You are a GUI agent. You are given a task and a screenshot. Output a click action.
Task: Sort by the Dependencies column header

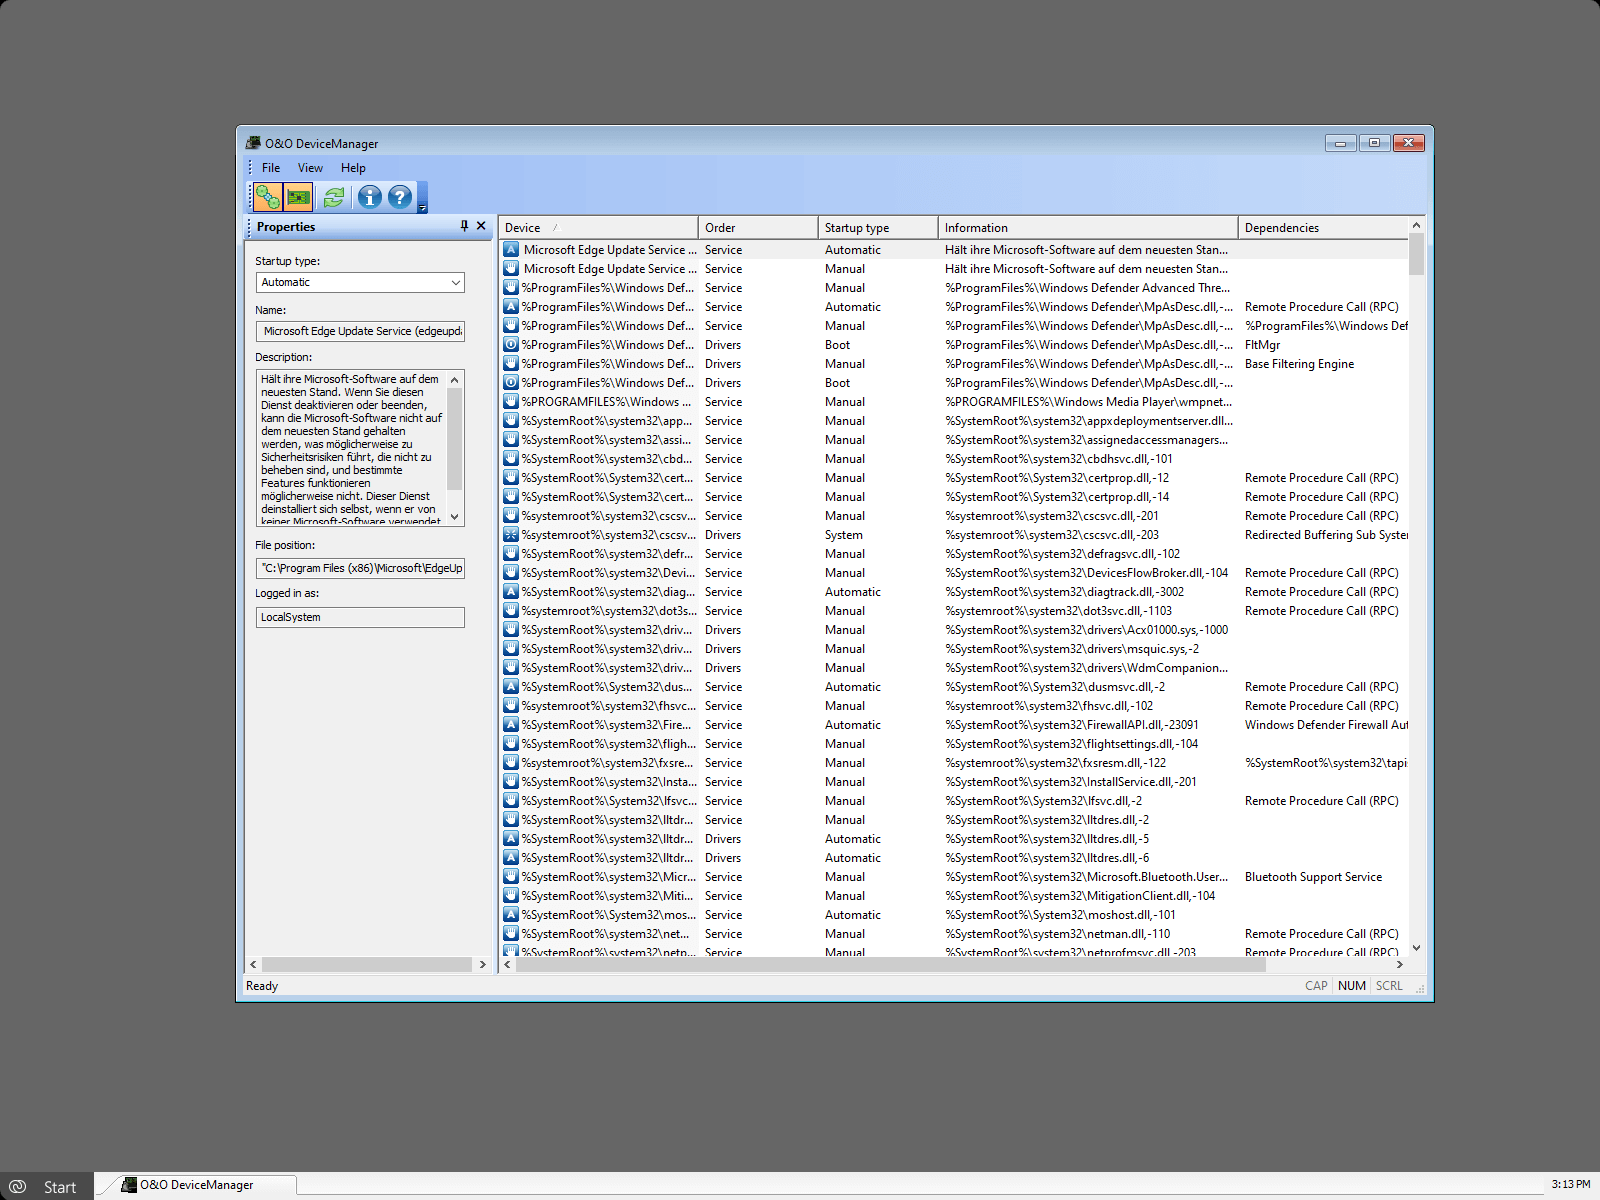(1323, 228)
